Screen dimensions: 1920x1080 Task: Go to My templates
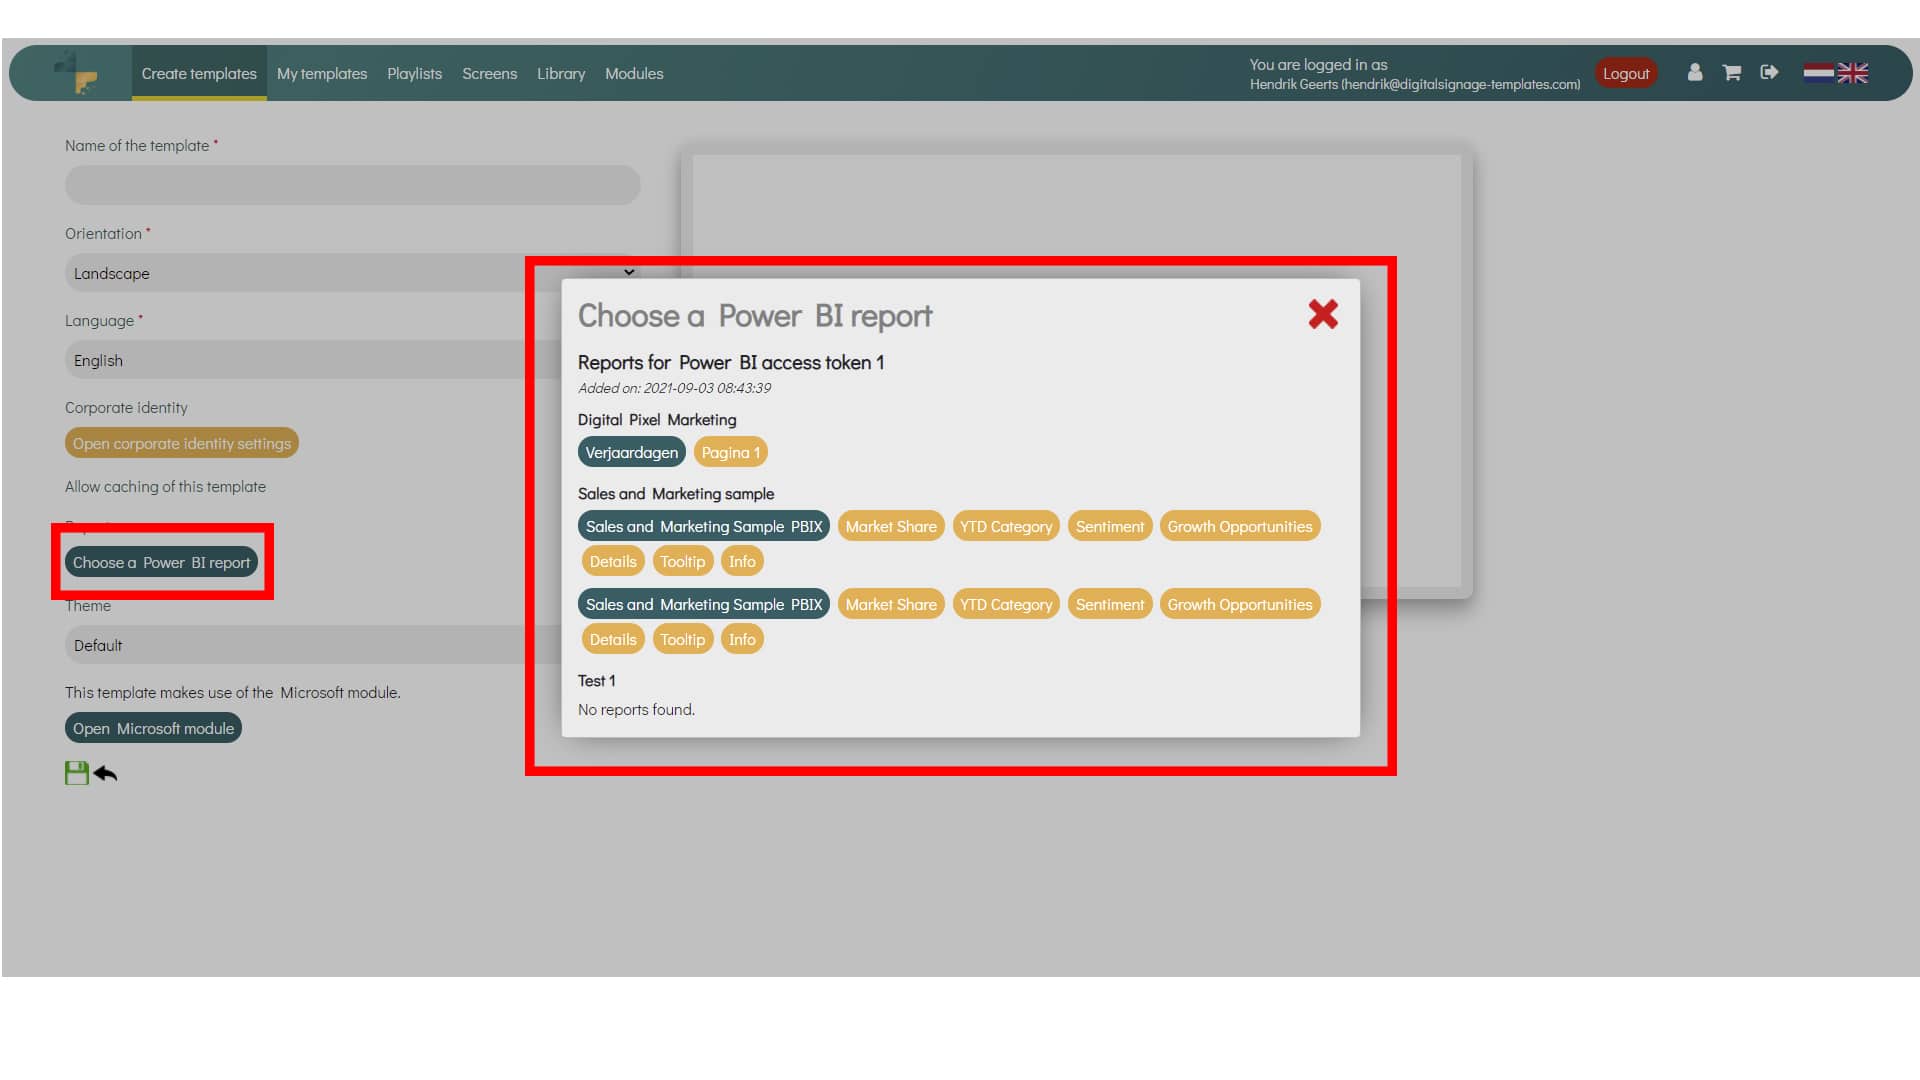322,73
